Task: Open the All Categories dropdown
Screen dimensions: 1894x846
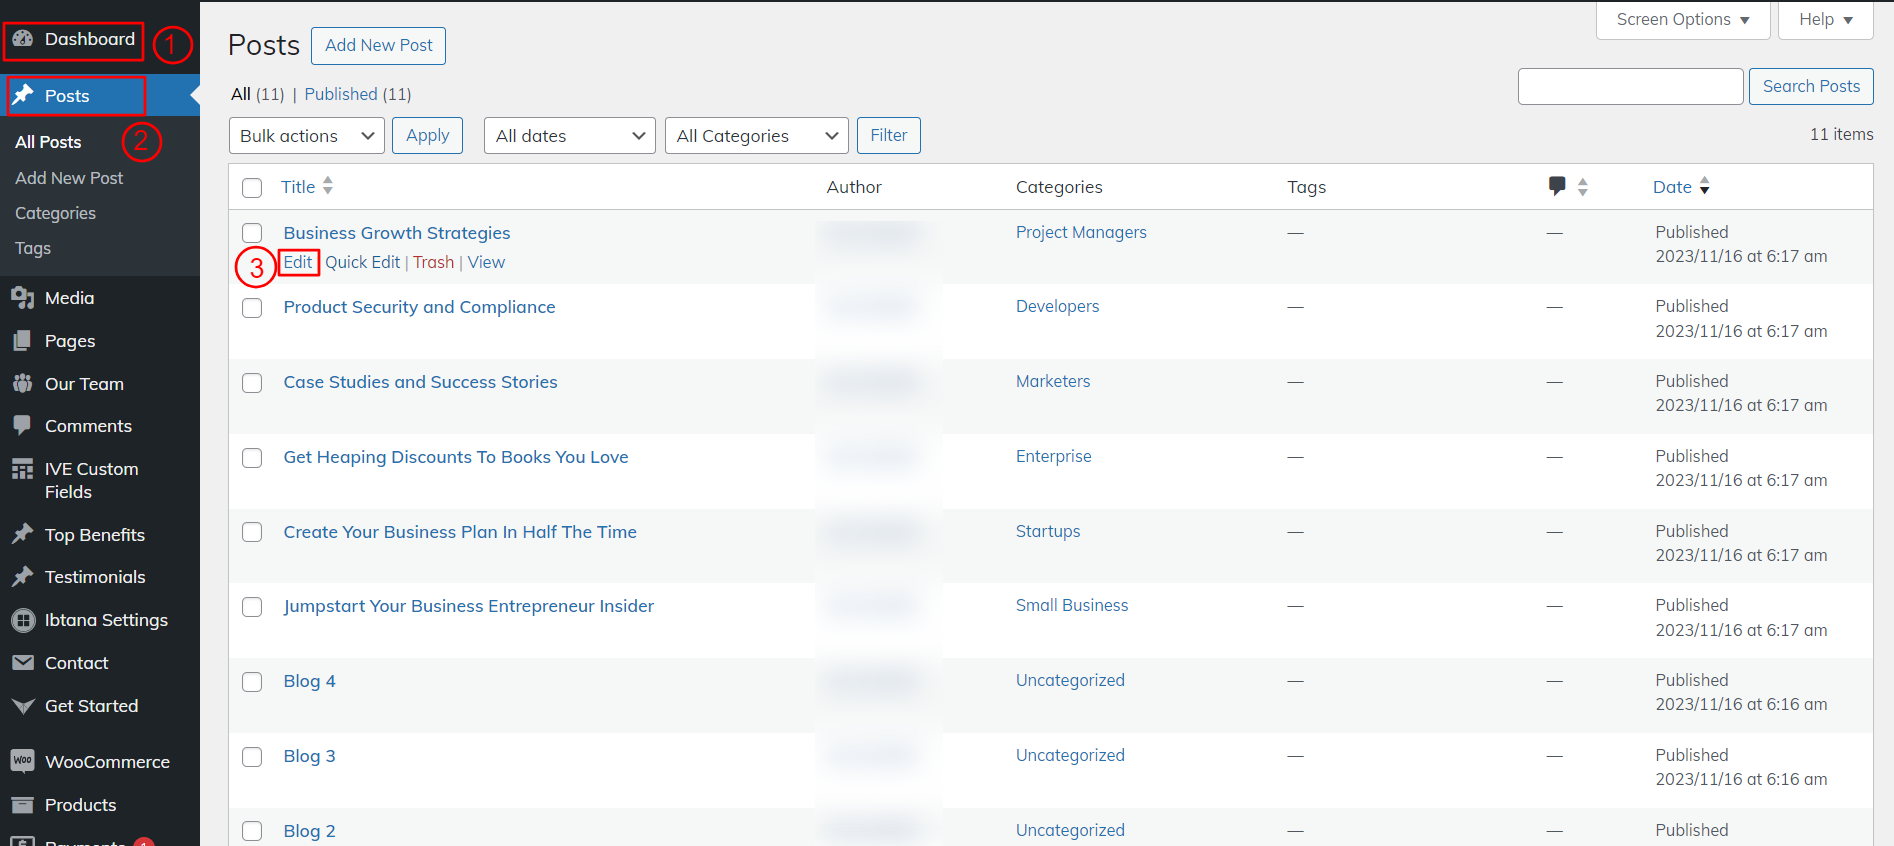Action: [756, 136]
